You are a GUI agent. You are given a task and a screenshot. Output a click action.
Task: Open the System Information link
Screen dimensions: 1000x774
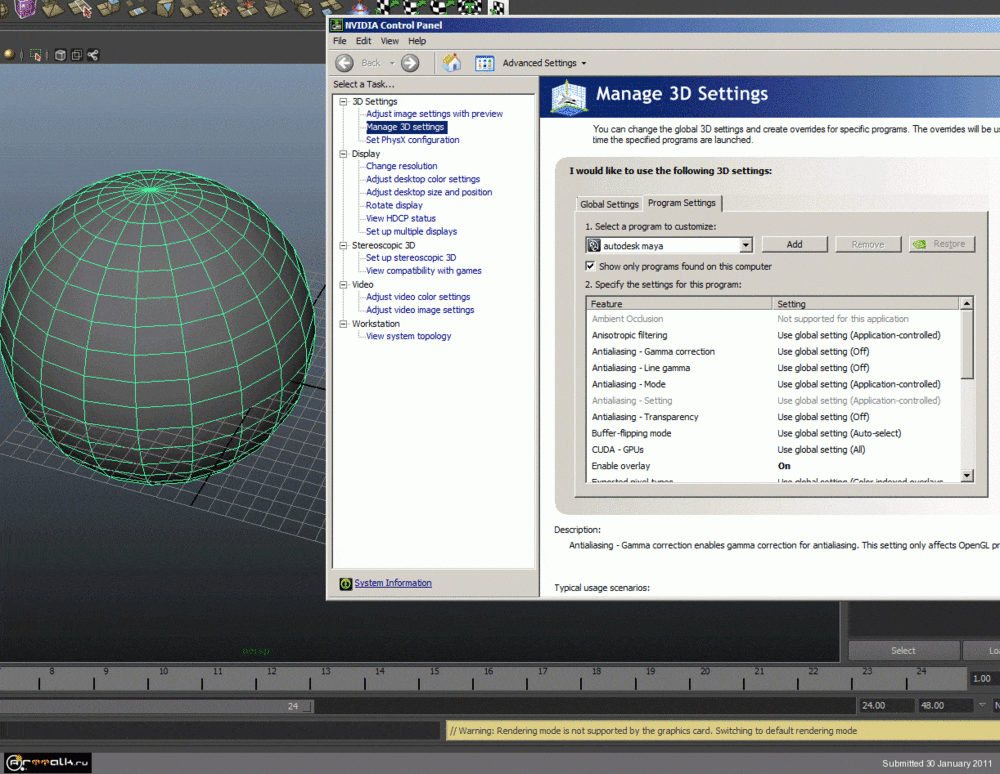(x=393, y=583)
